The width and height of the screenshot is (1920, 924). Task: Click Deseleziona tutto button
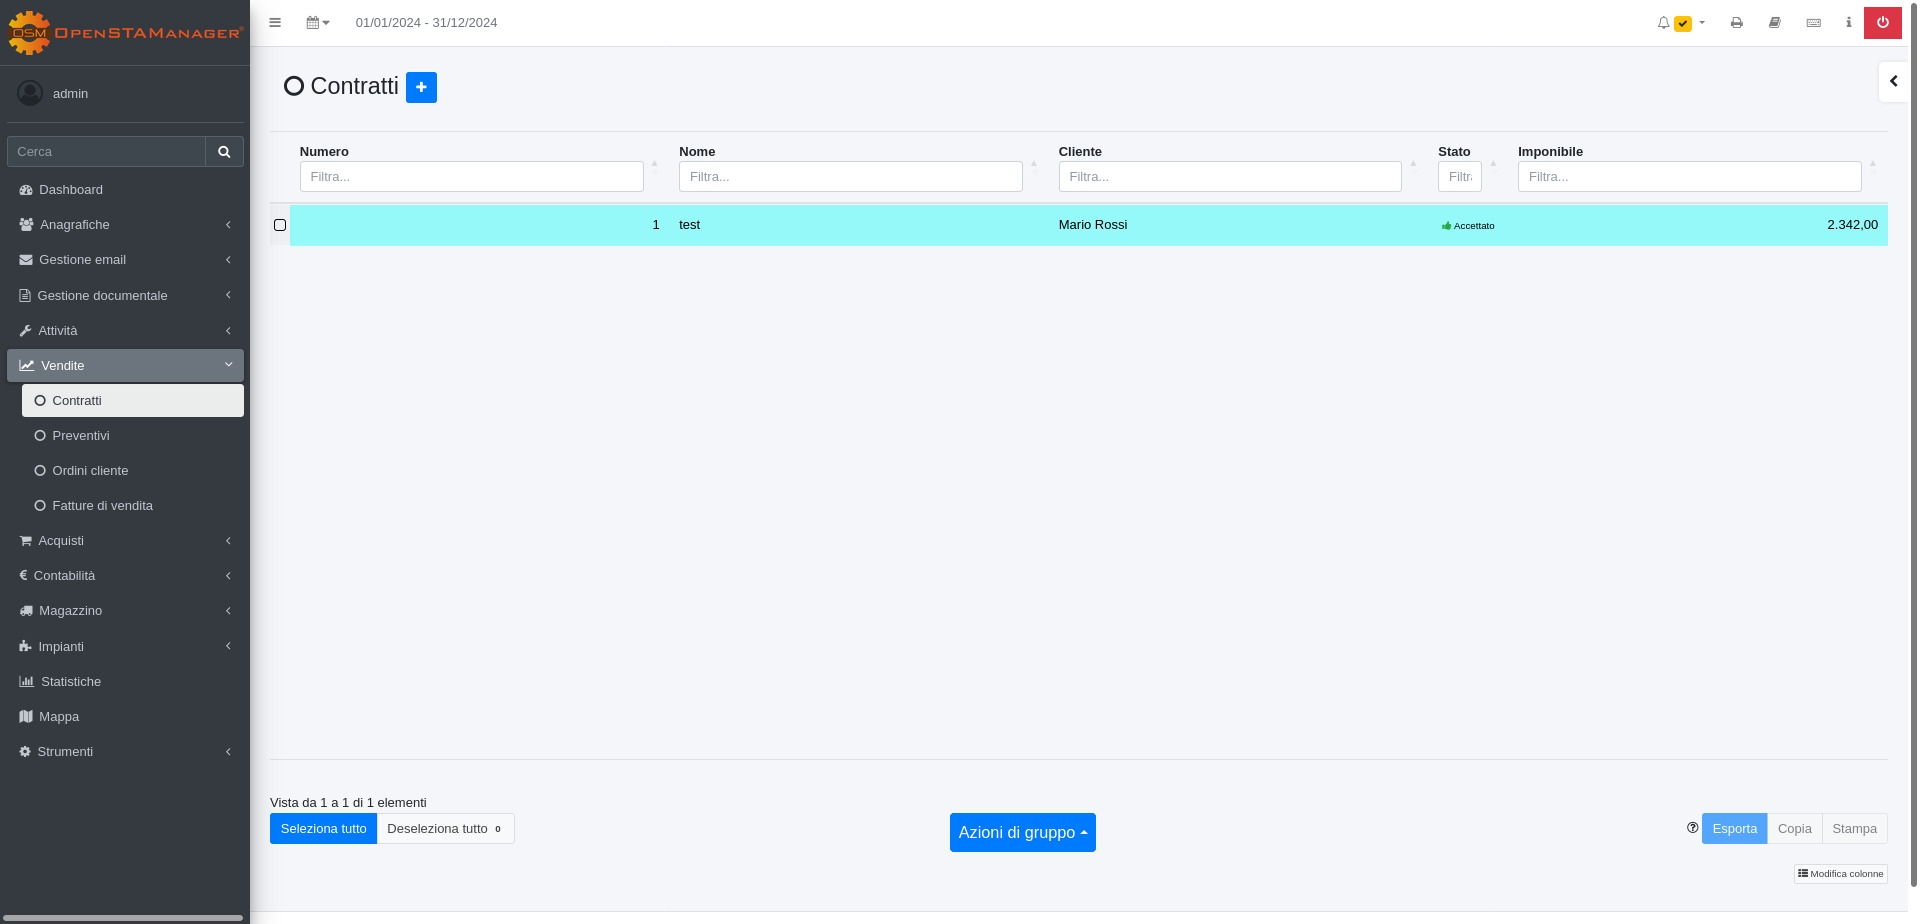445,829
